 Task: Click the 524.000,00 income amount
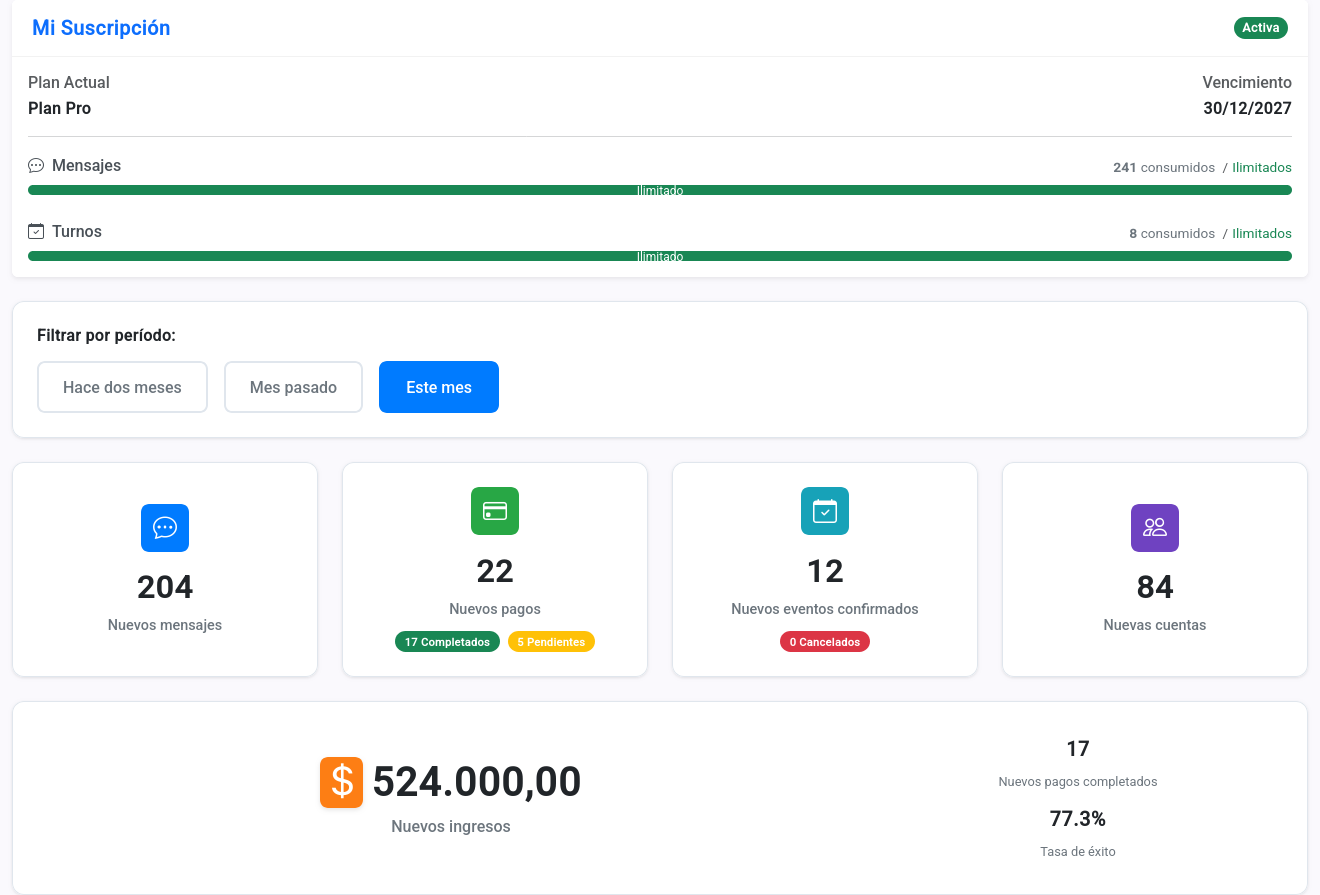click(477, 782)
